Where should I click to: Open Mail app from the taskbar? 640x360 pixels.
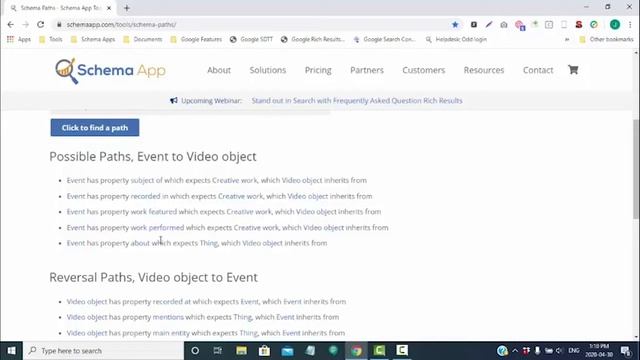(287, 351)
